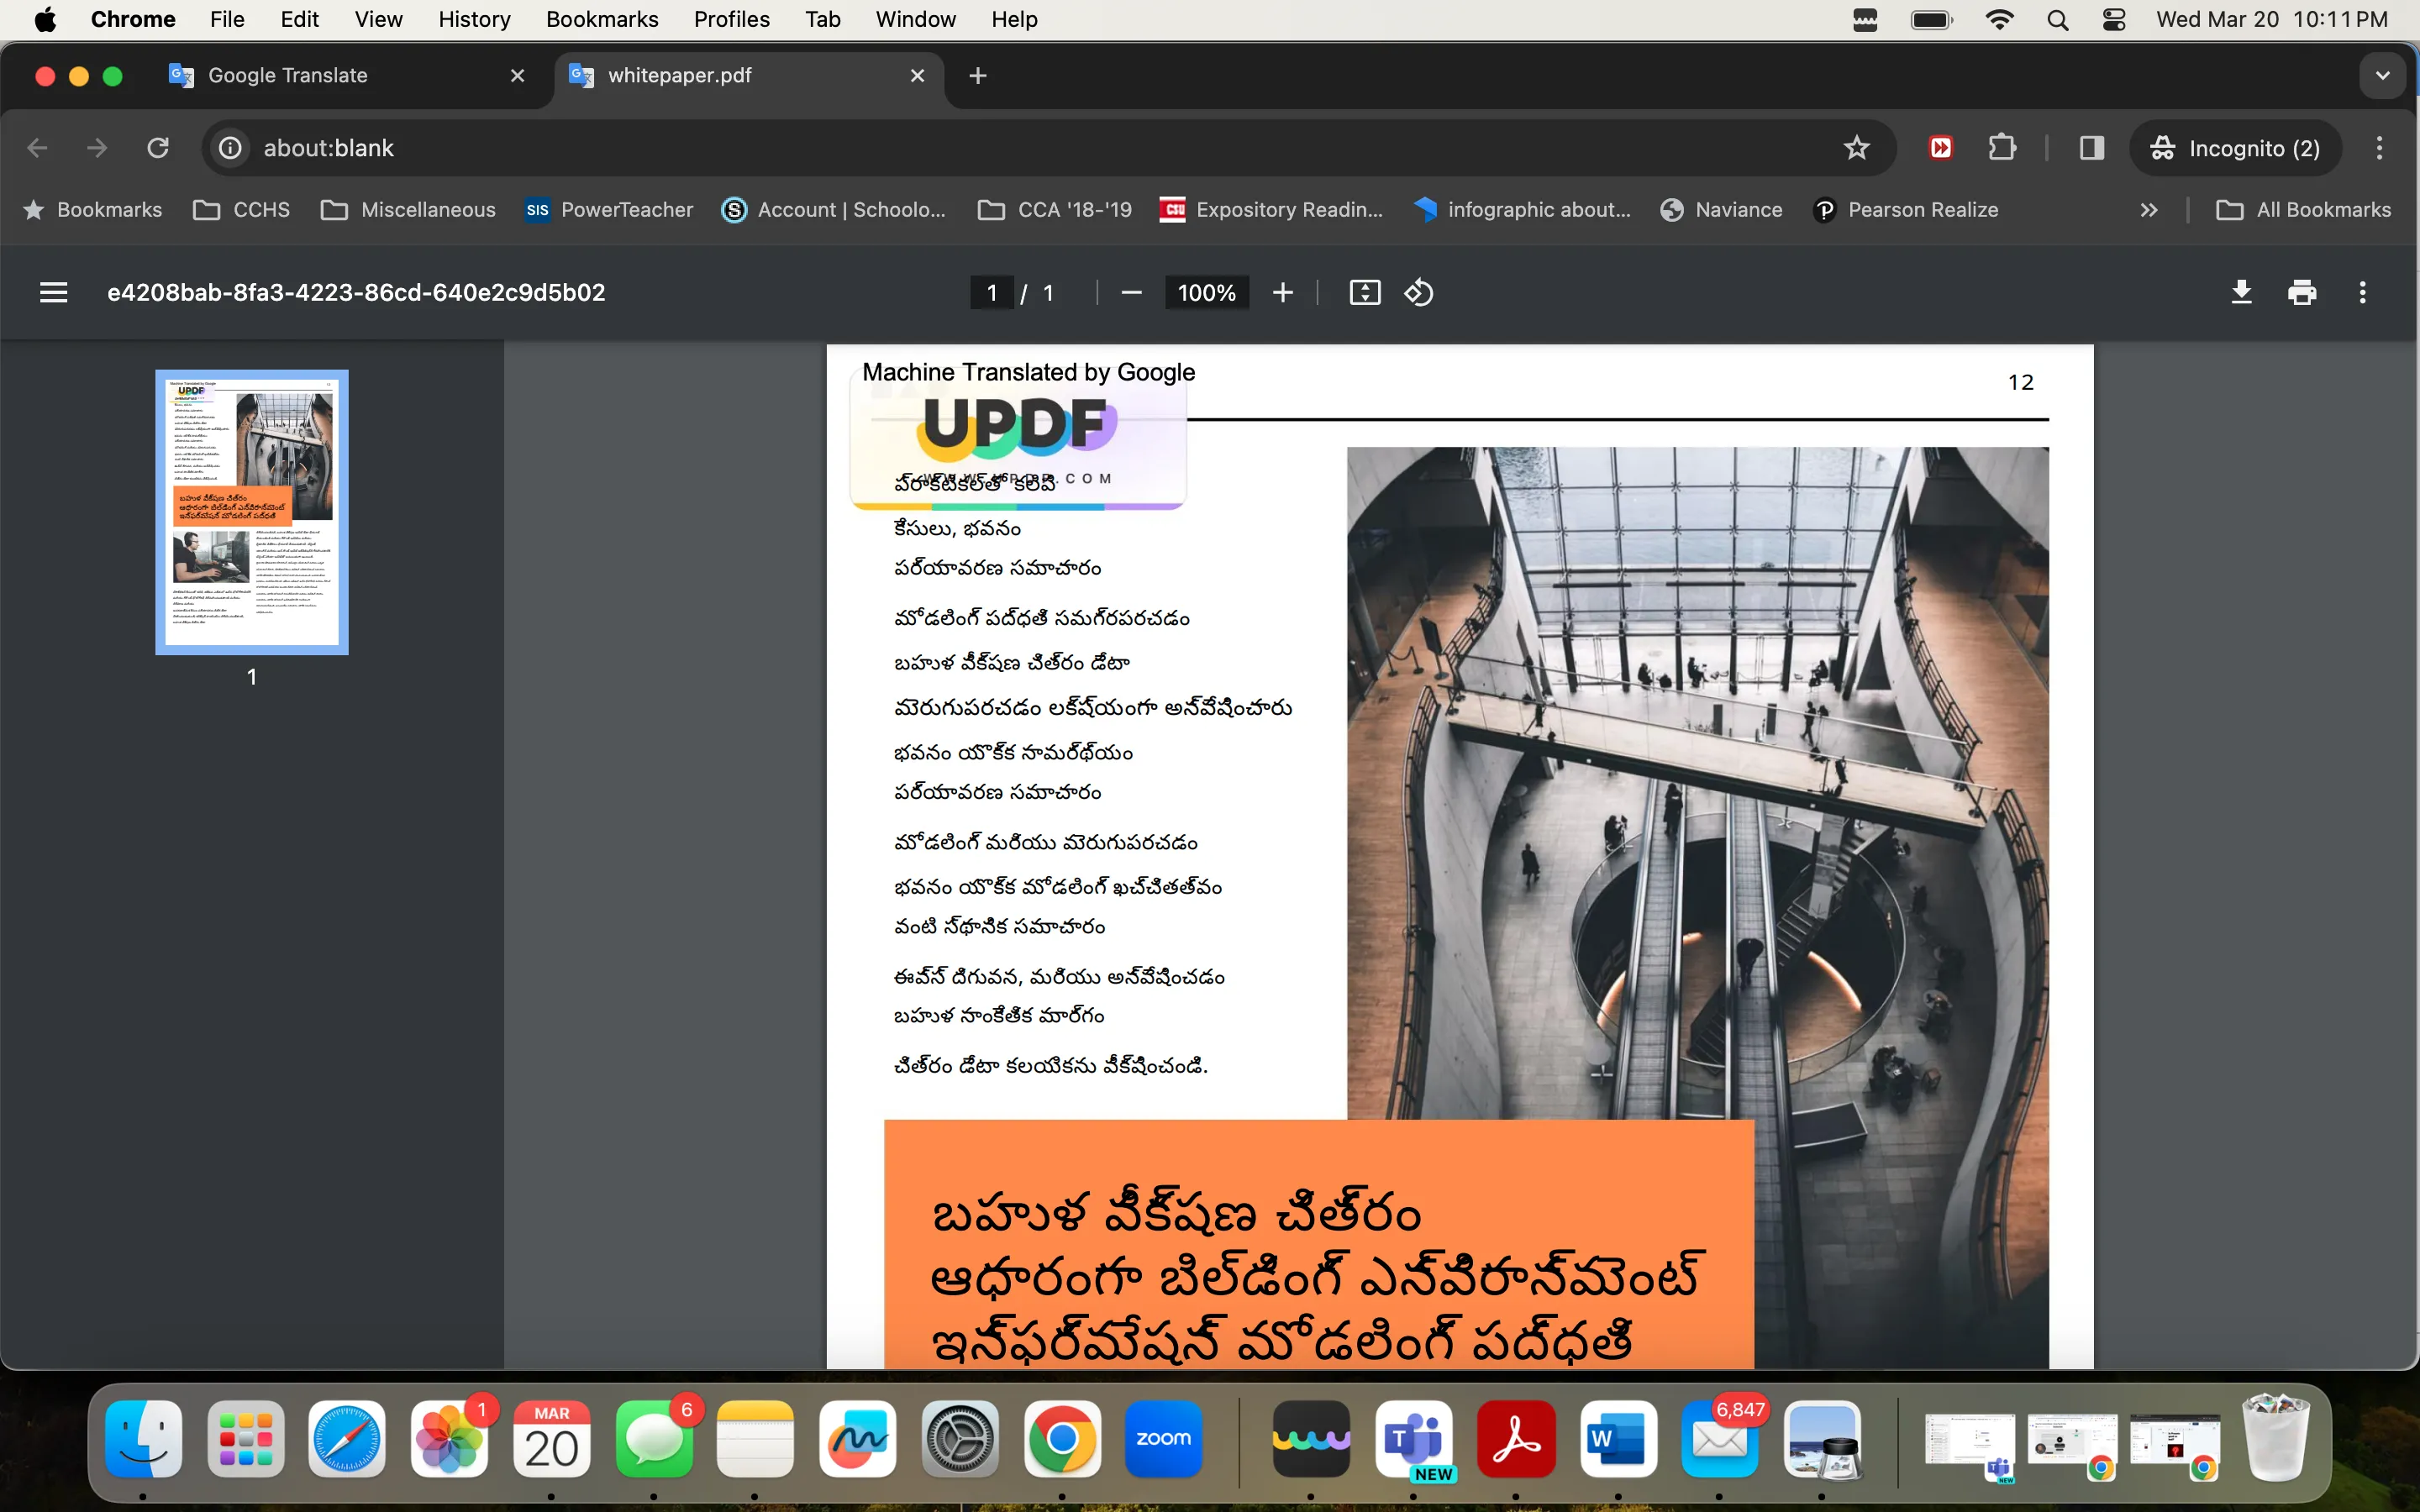The width and height of the screenshot is (2420, 1512).
Task: Select the History menu item
Action: (x=471, y=18)
